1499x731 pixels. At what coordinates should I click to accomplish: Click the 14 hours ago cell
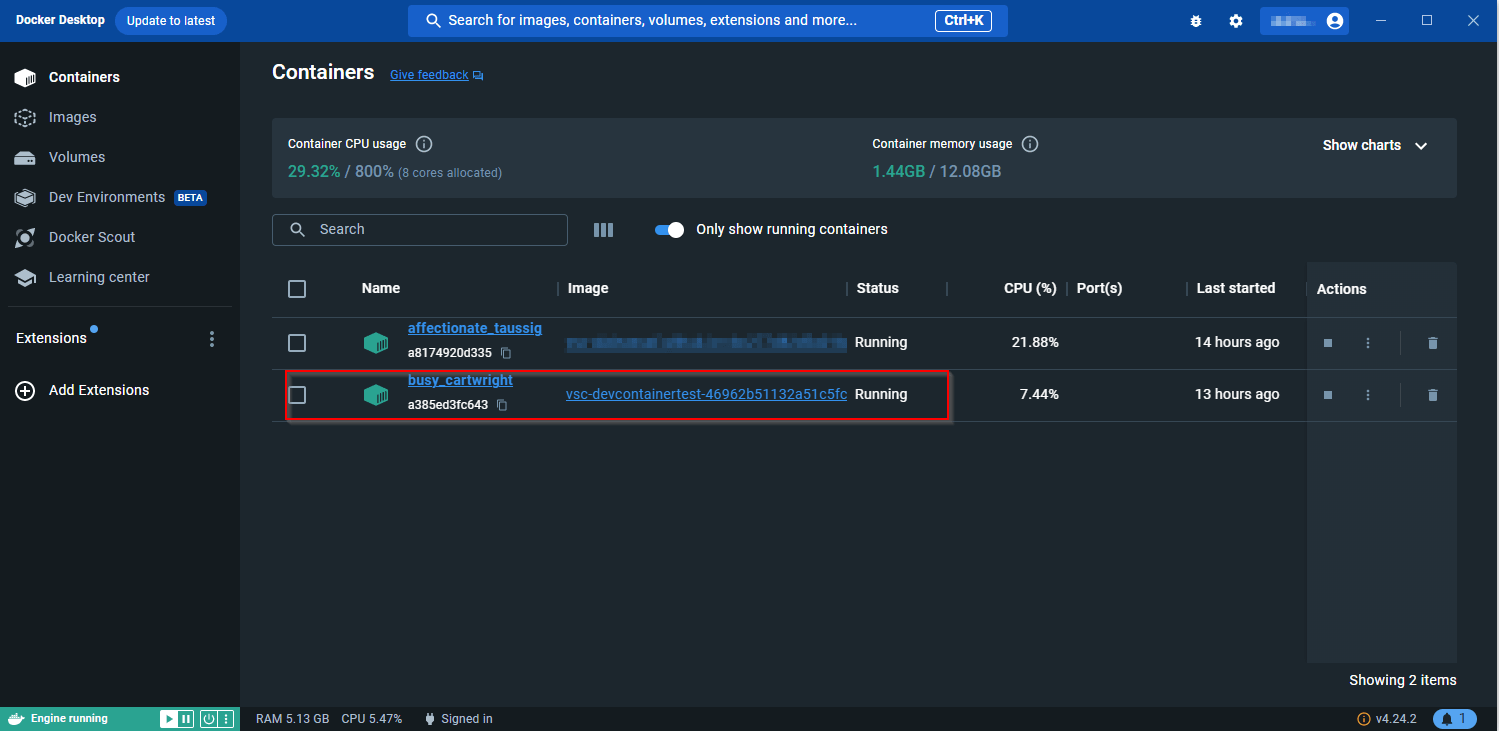pos(1237,342)
